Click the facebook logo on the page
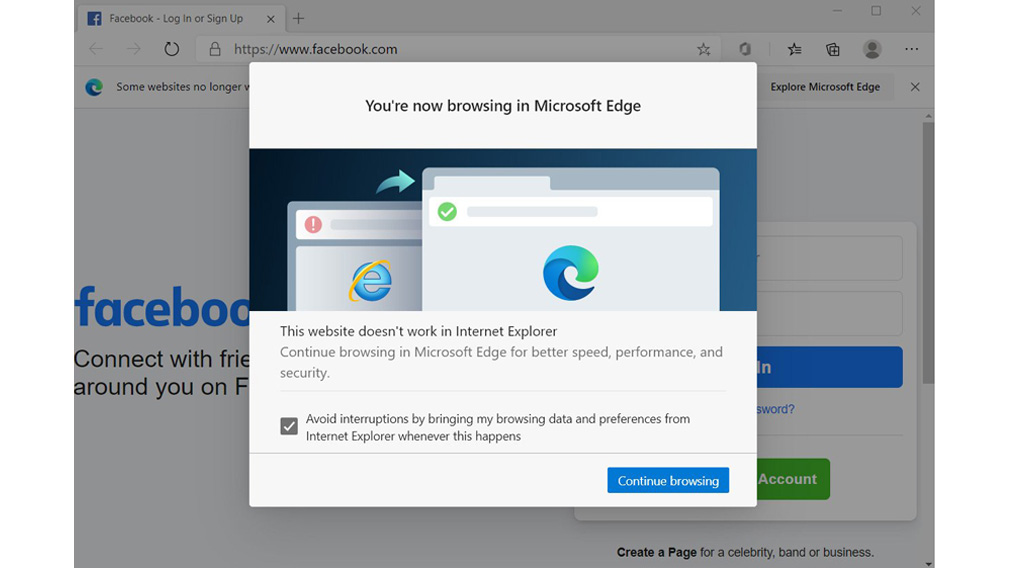The height and width of the screenshot is (568, 1009). click(162, 306)
